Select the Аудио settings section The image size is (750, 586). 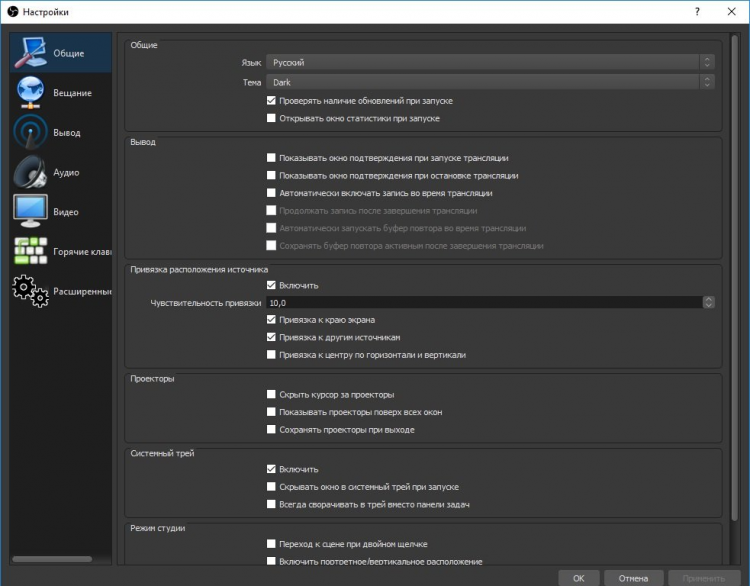(61, 172)
